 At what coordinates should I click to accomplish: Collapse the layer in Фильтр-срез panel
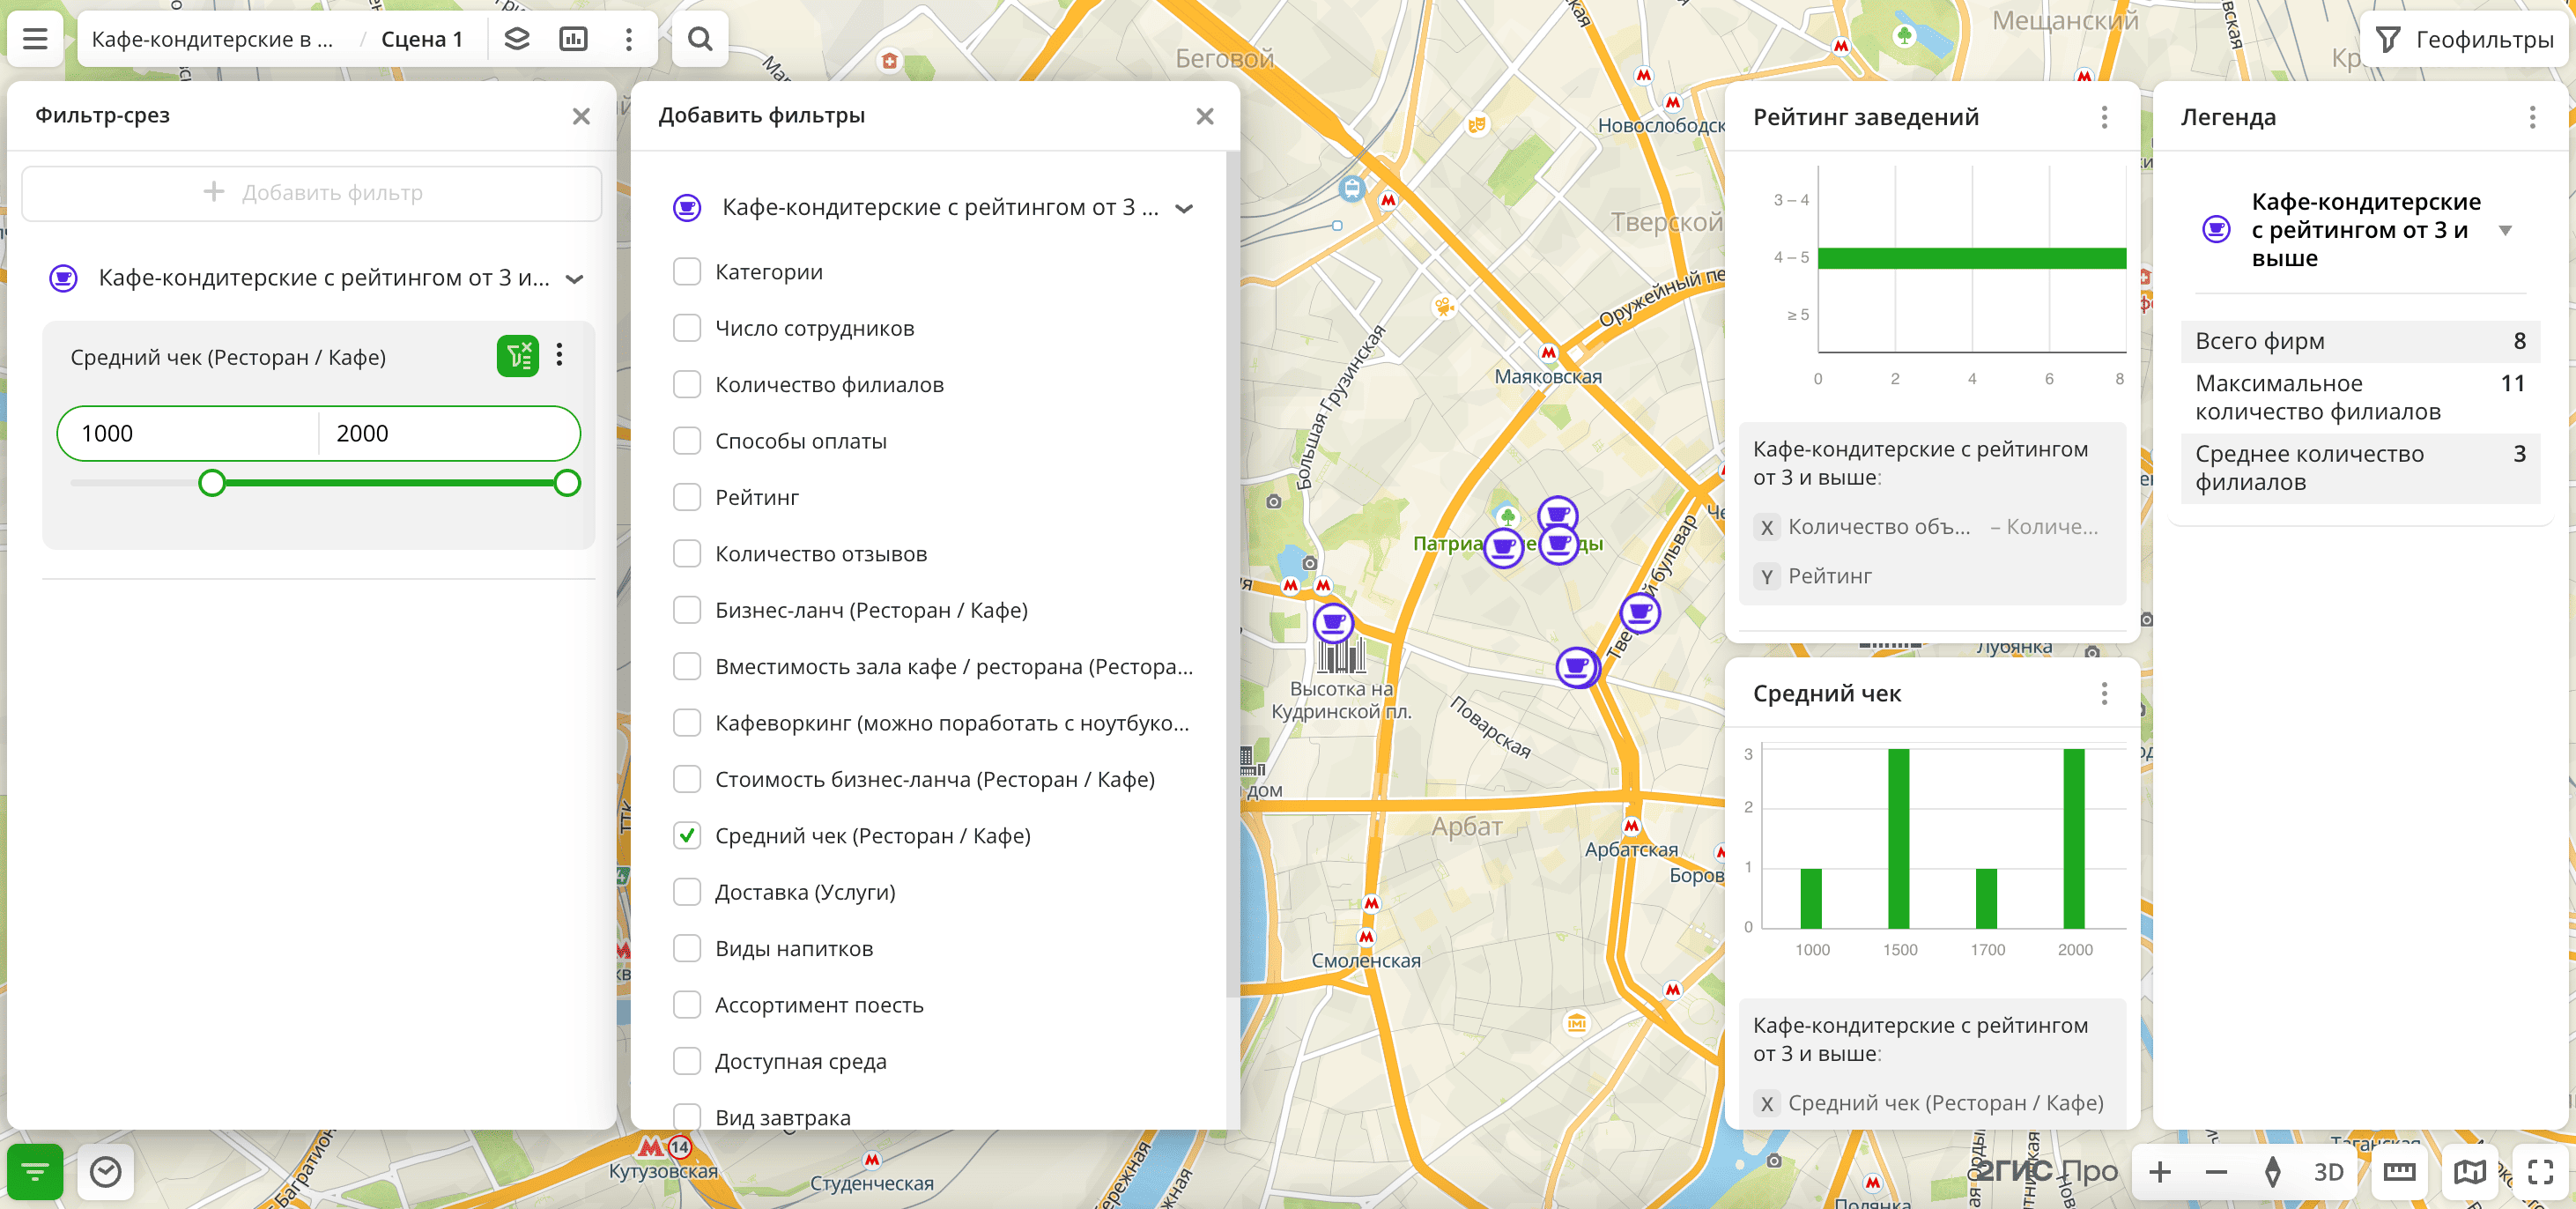click(574, 279)
